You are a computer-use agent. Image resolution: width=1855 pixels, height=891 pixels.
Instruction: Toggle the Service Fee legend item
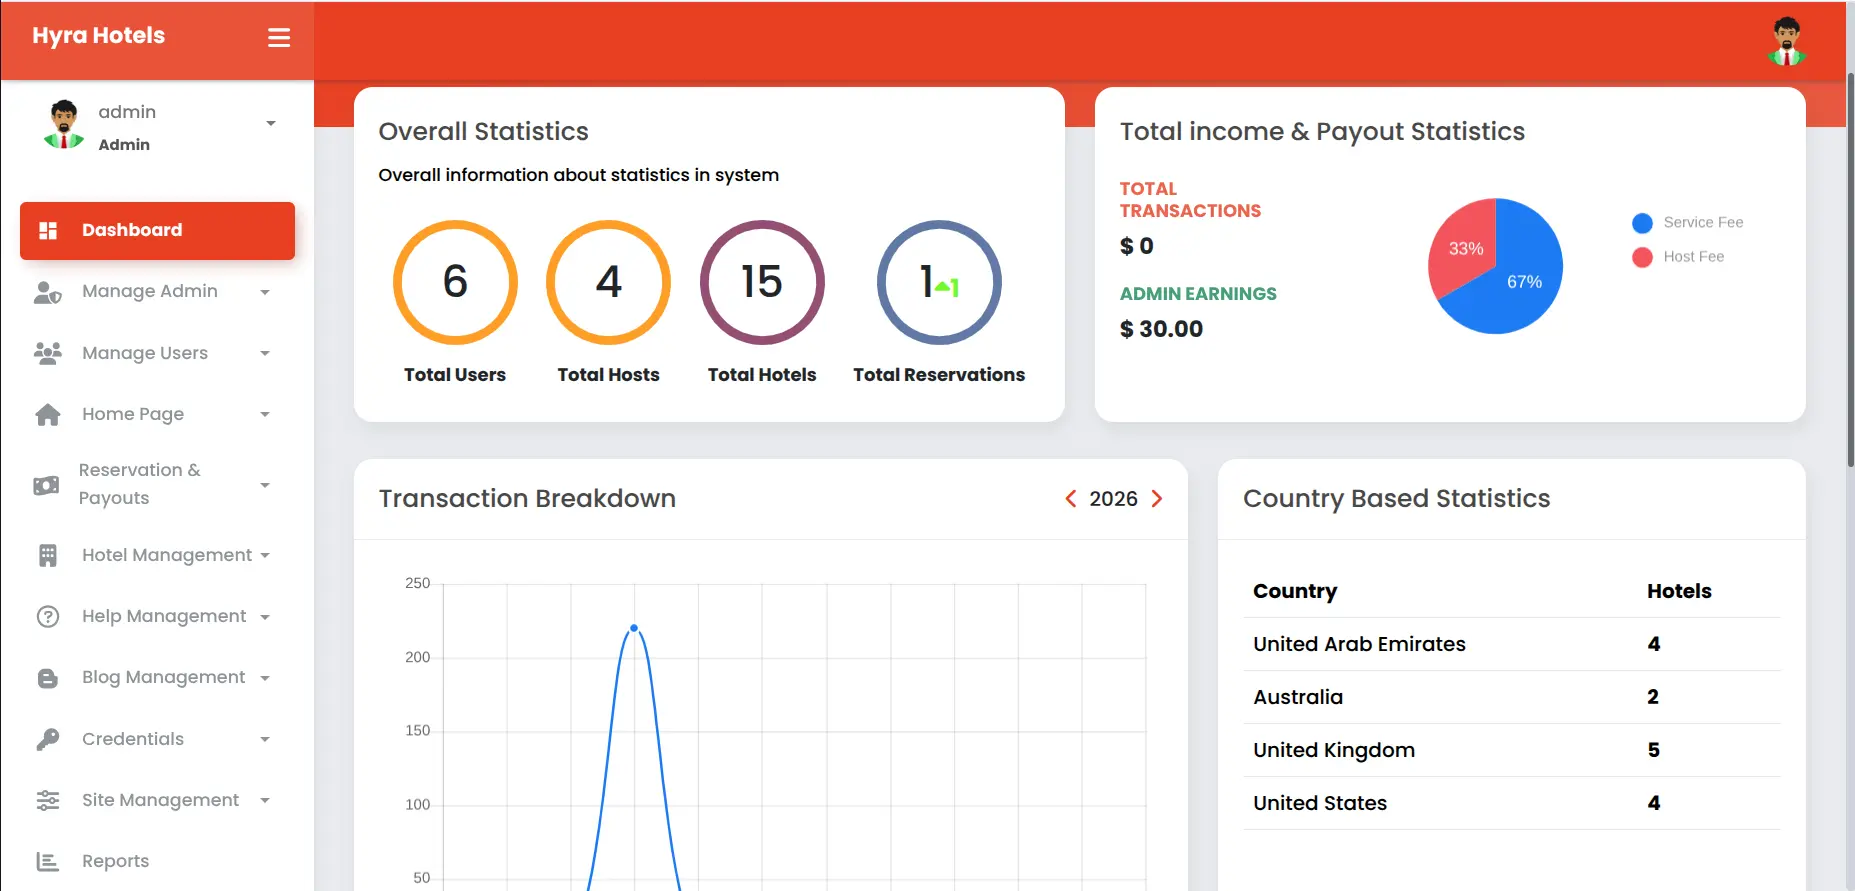click(1688, 223)
